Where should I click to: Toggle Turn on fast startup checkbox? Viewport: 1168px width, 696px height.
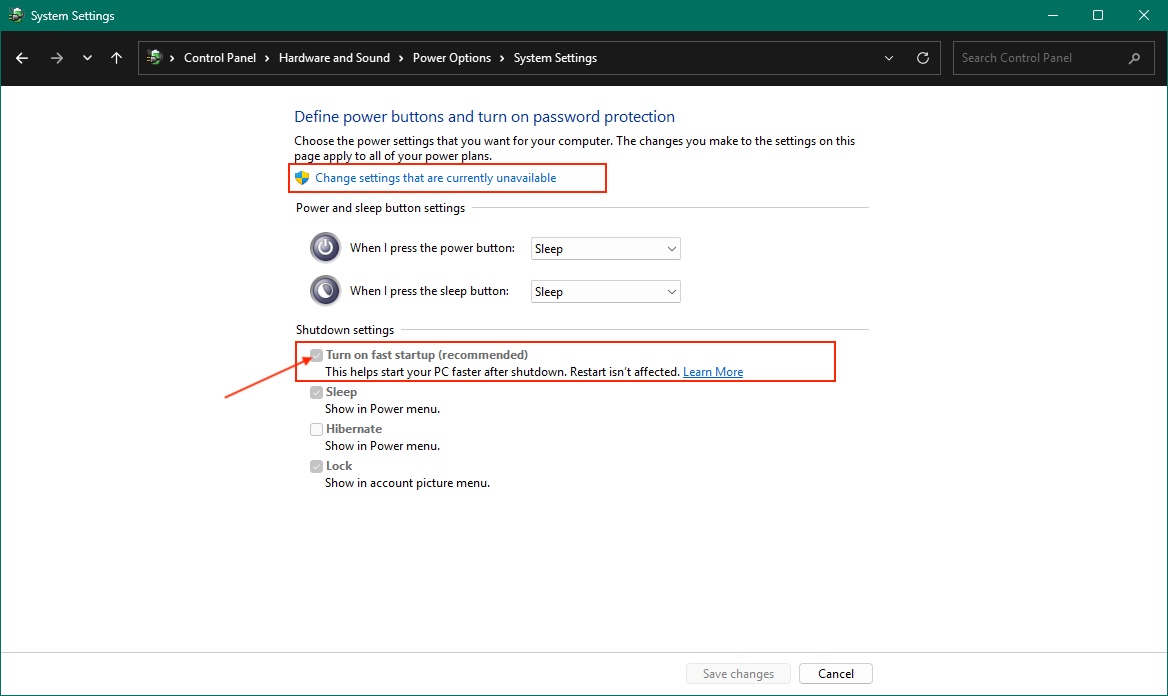click(317, 355)
